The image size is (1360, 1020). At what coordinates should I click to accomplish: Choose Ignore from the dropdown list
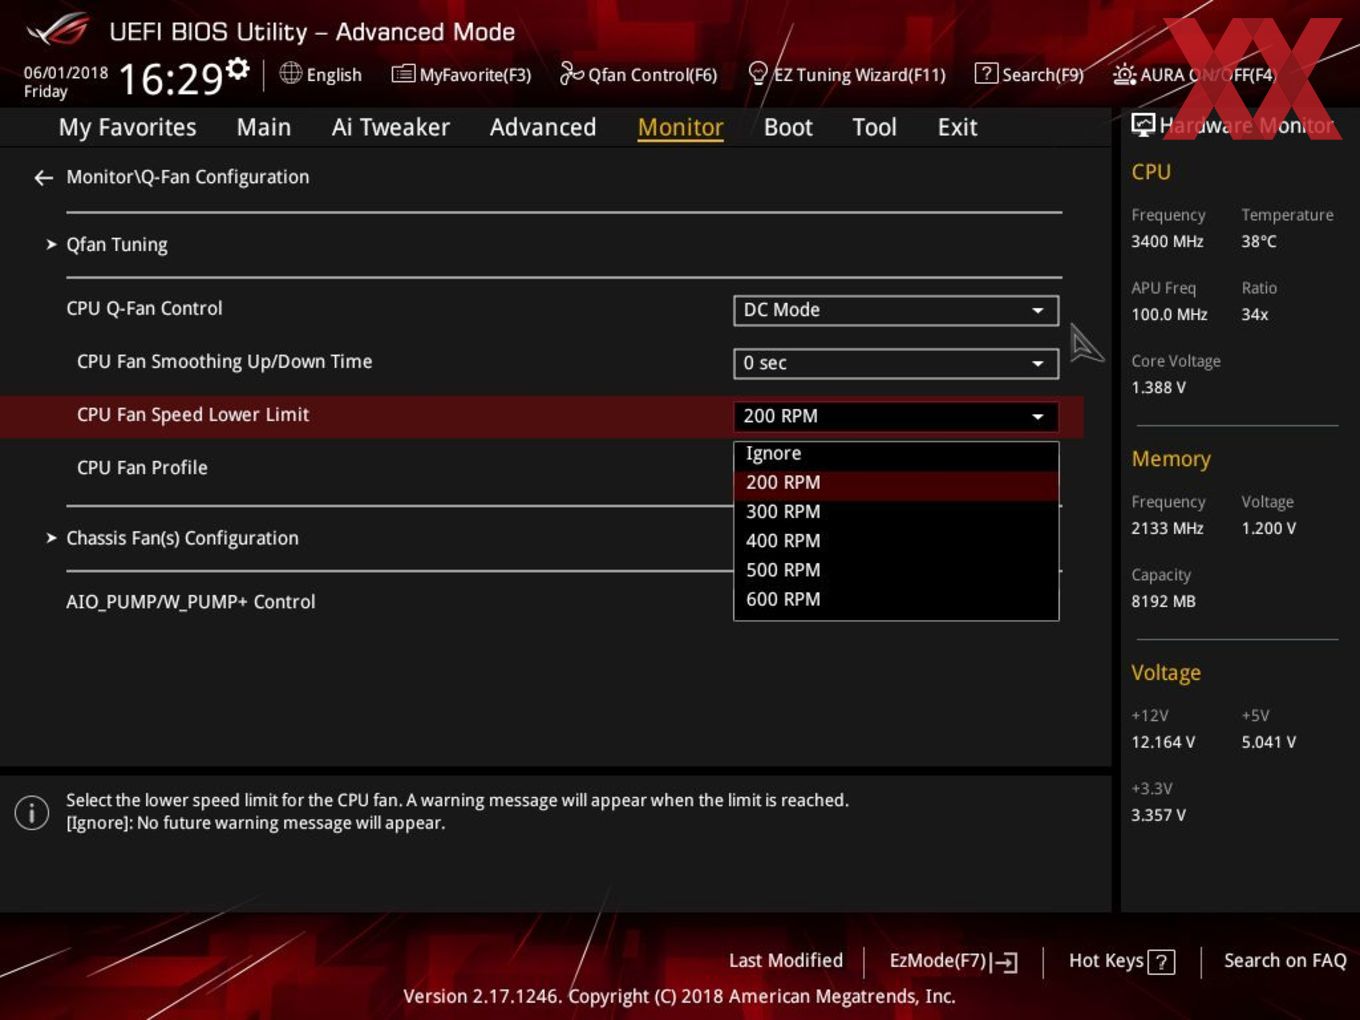[896, 453]
